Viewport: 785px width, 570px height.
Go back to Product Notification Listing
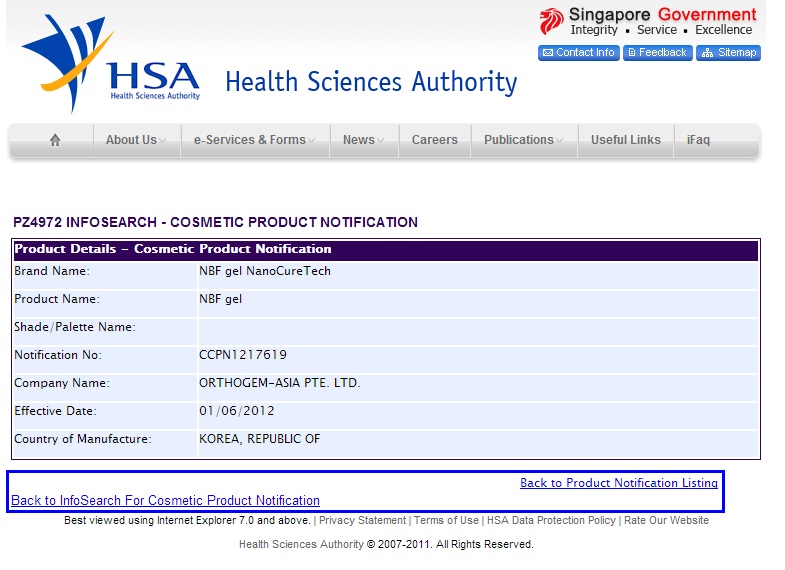tap(618, 483)
